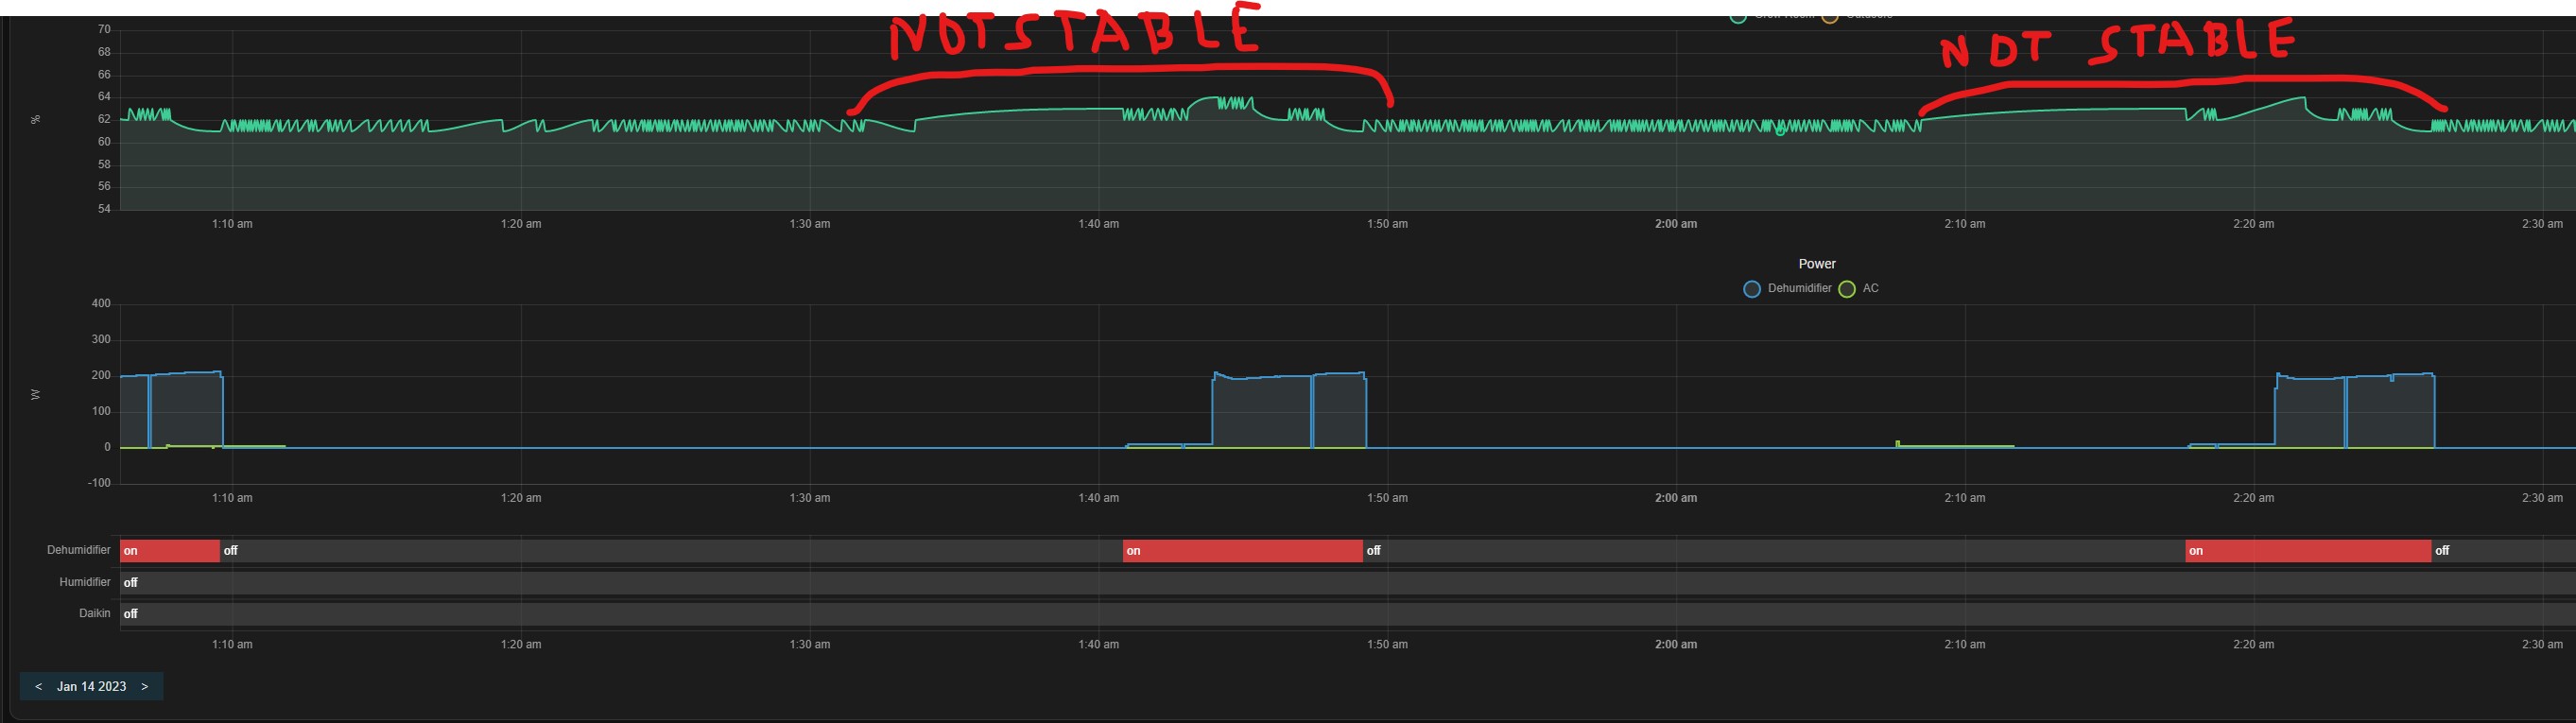
Task: Toggle the Dehumidifier series in Power legend
Action: (x=1788, y=288)
